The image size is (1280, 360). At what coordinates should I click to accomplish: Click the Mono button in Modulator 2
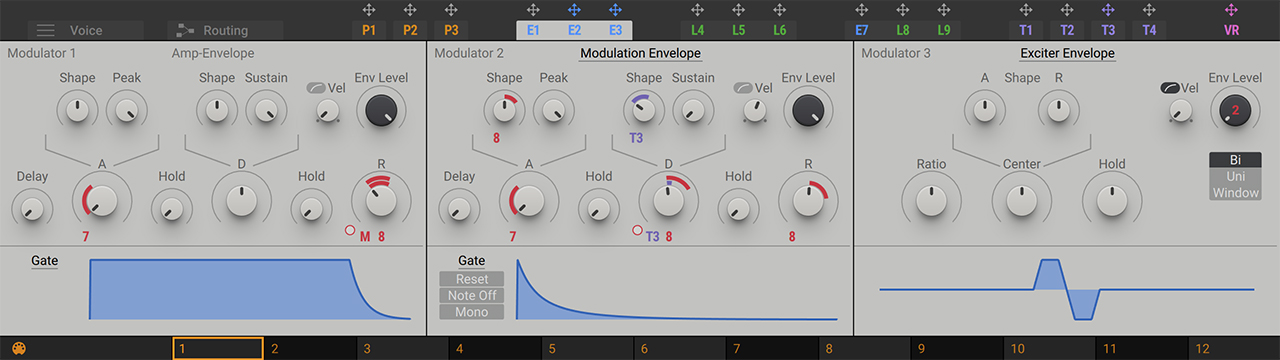click(x=472, y=312)
